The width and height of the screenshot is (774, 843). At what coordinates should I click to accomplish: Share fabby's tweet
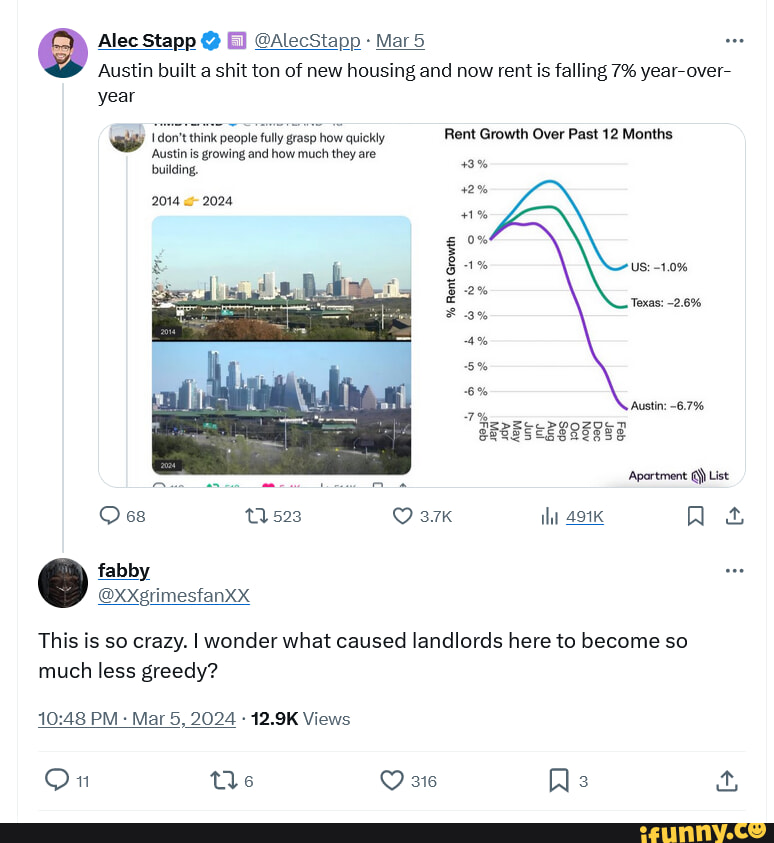point(727,781)
